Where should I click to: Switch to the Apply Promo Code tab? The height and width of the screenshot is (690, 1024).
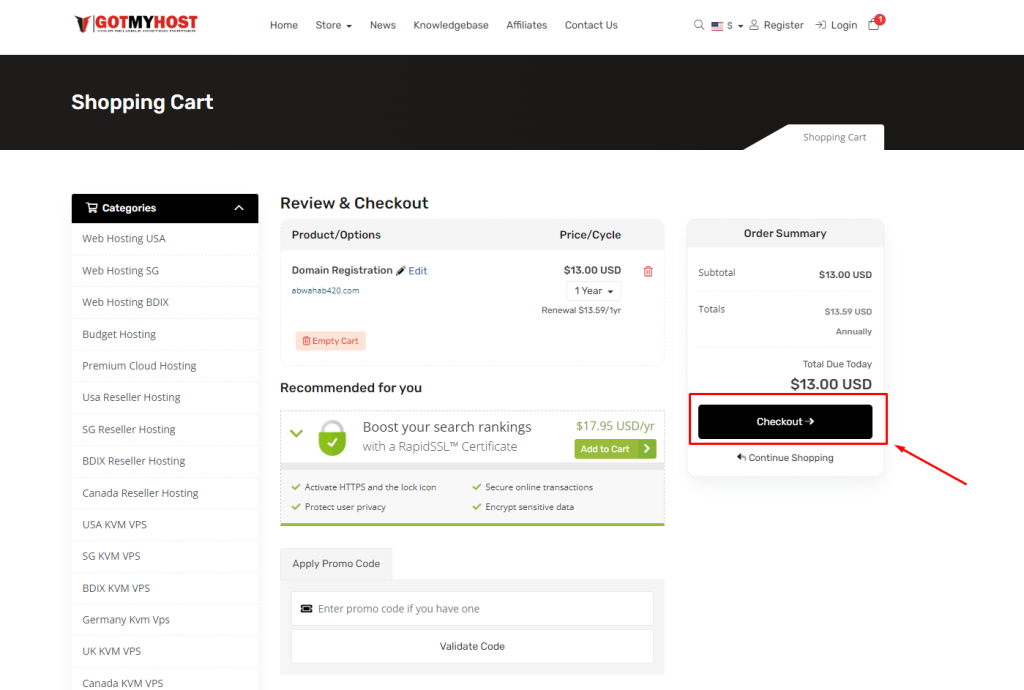pos(336,564)
